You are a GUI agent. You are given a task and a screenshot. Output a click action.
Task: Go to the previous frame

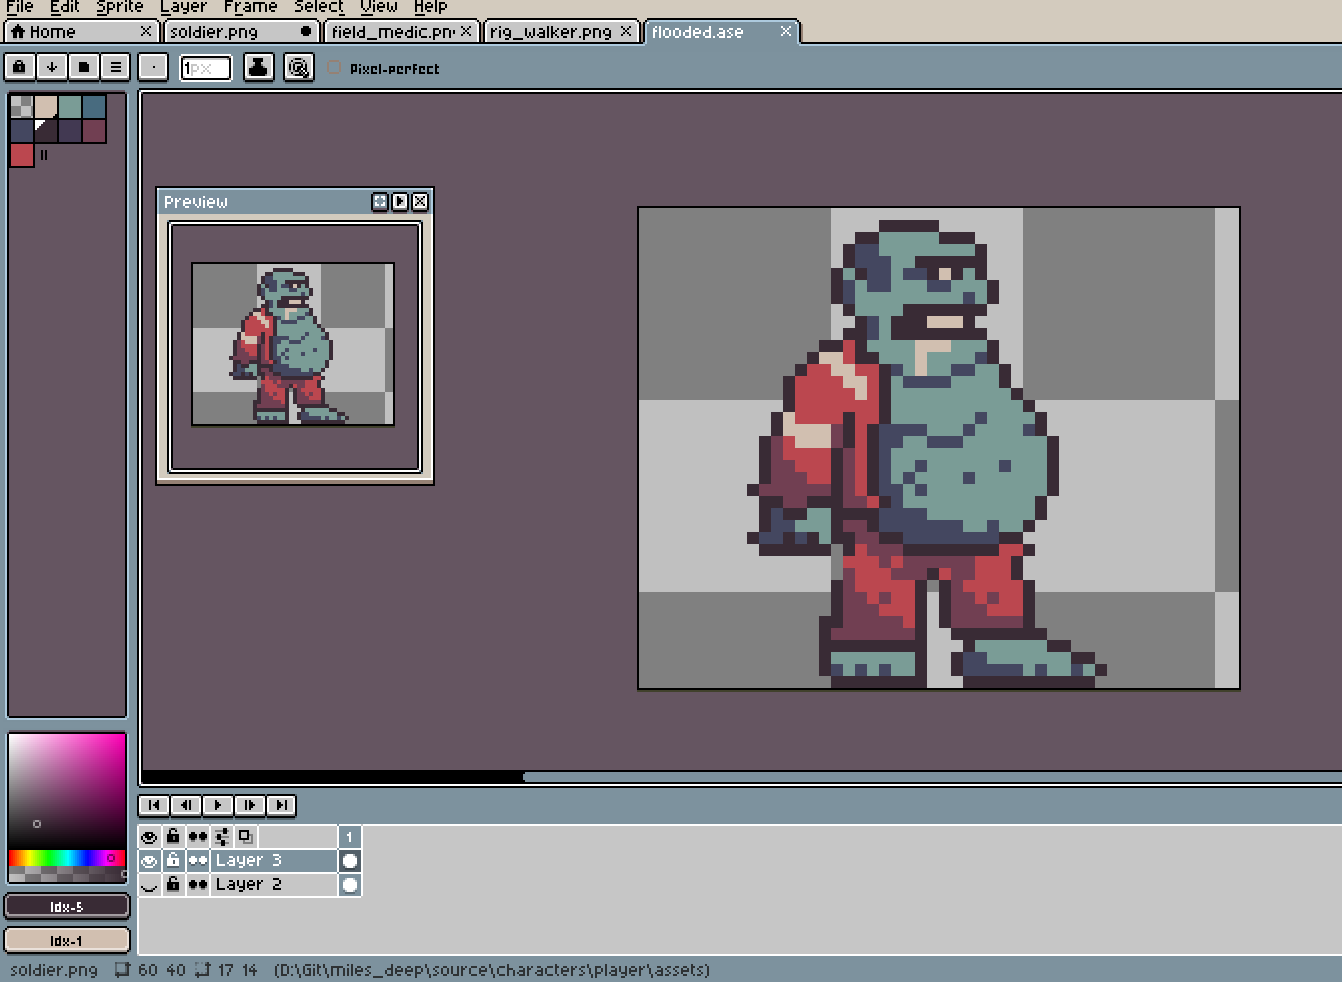click(x=186, y=805)
